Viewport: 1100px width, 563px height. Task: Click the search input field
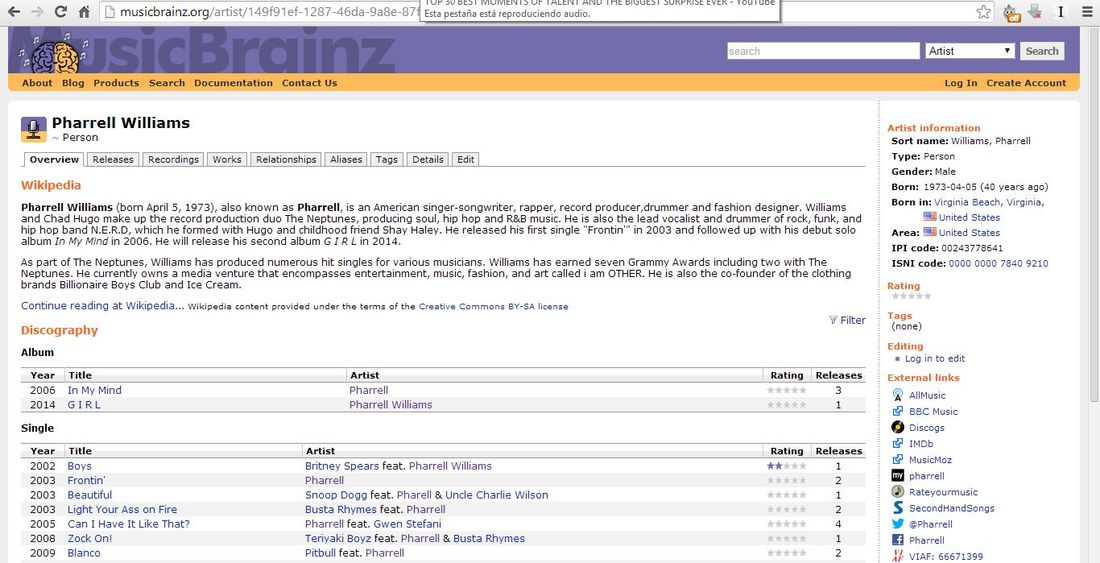pos(823,50)
